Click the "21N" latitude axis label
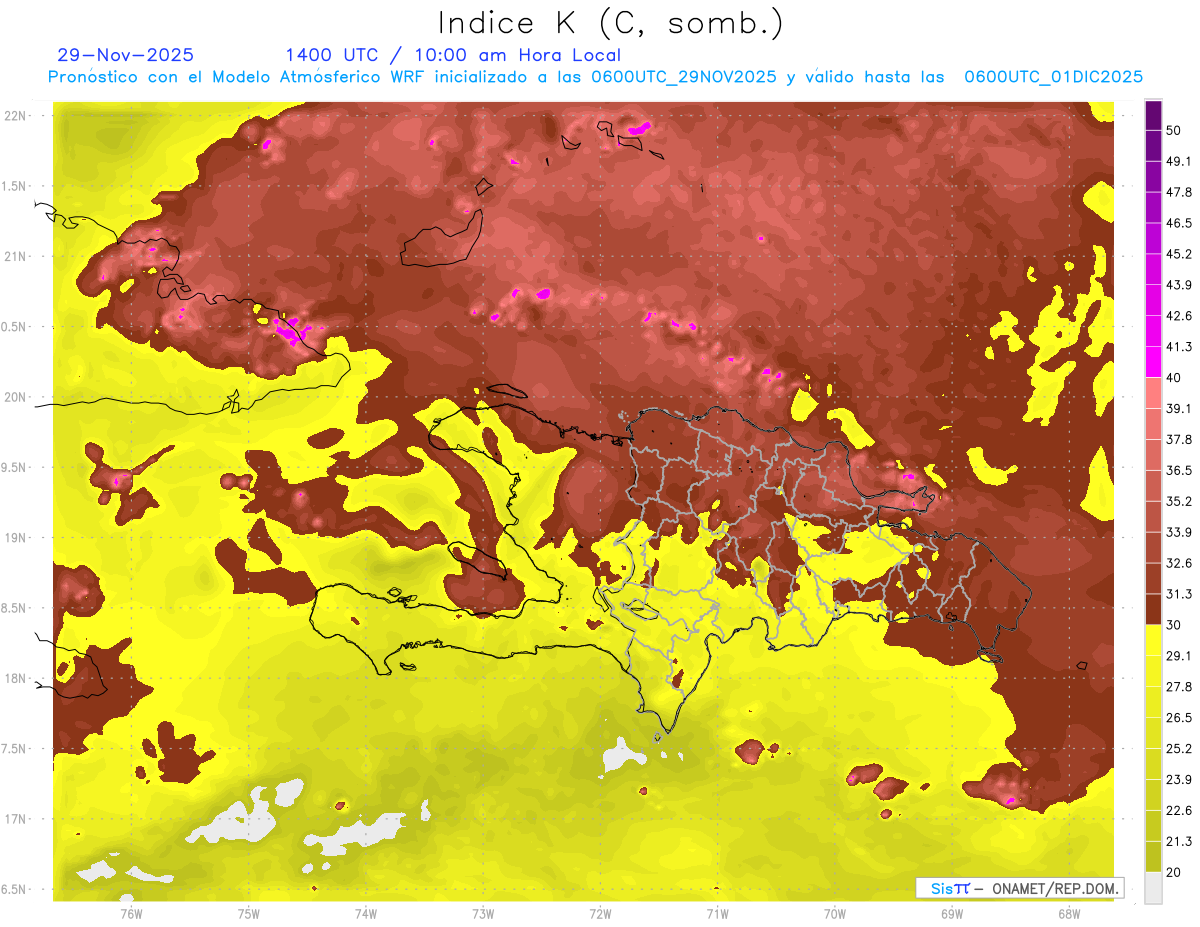This screenshot has width=1200, height=927. point(15,256)
